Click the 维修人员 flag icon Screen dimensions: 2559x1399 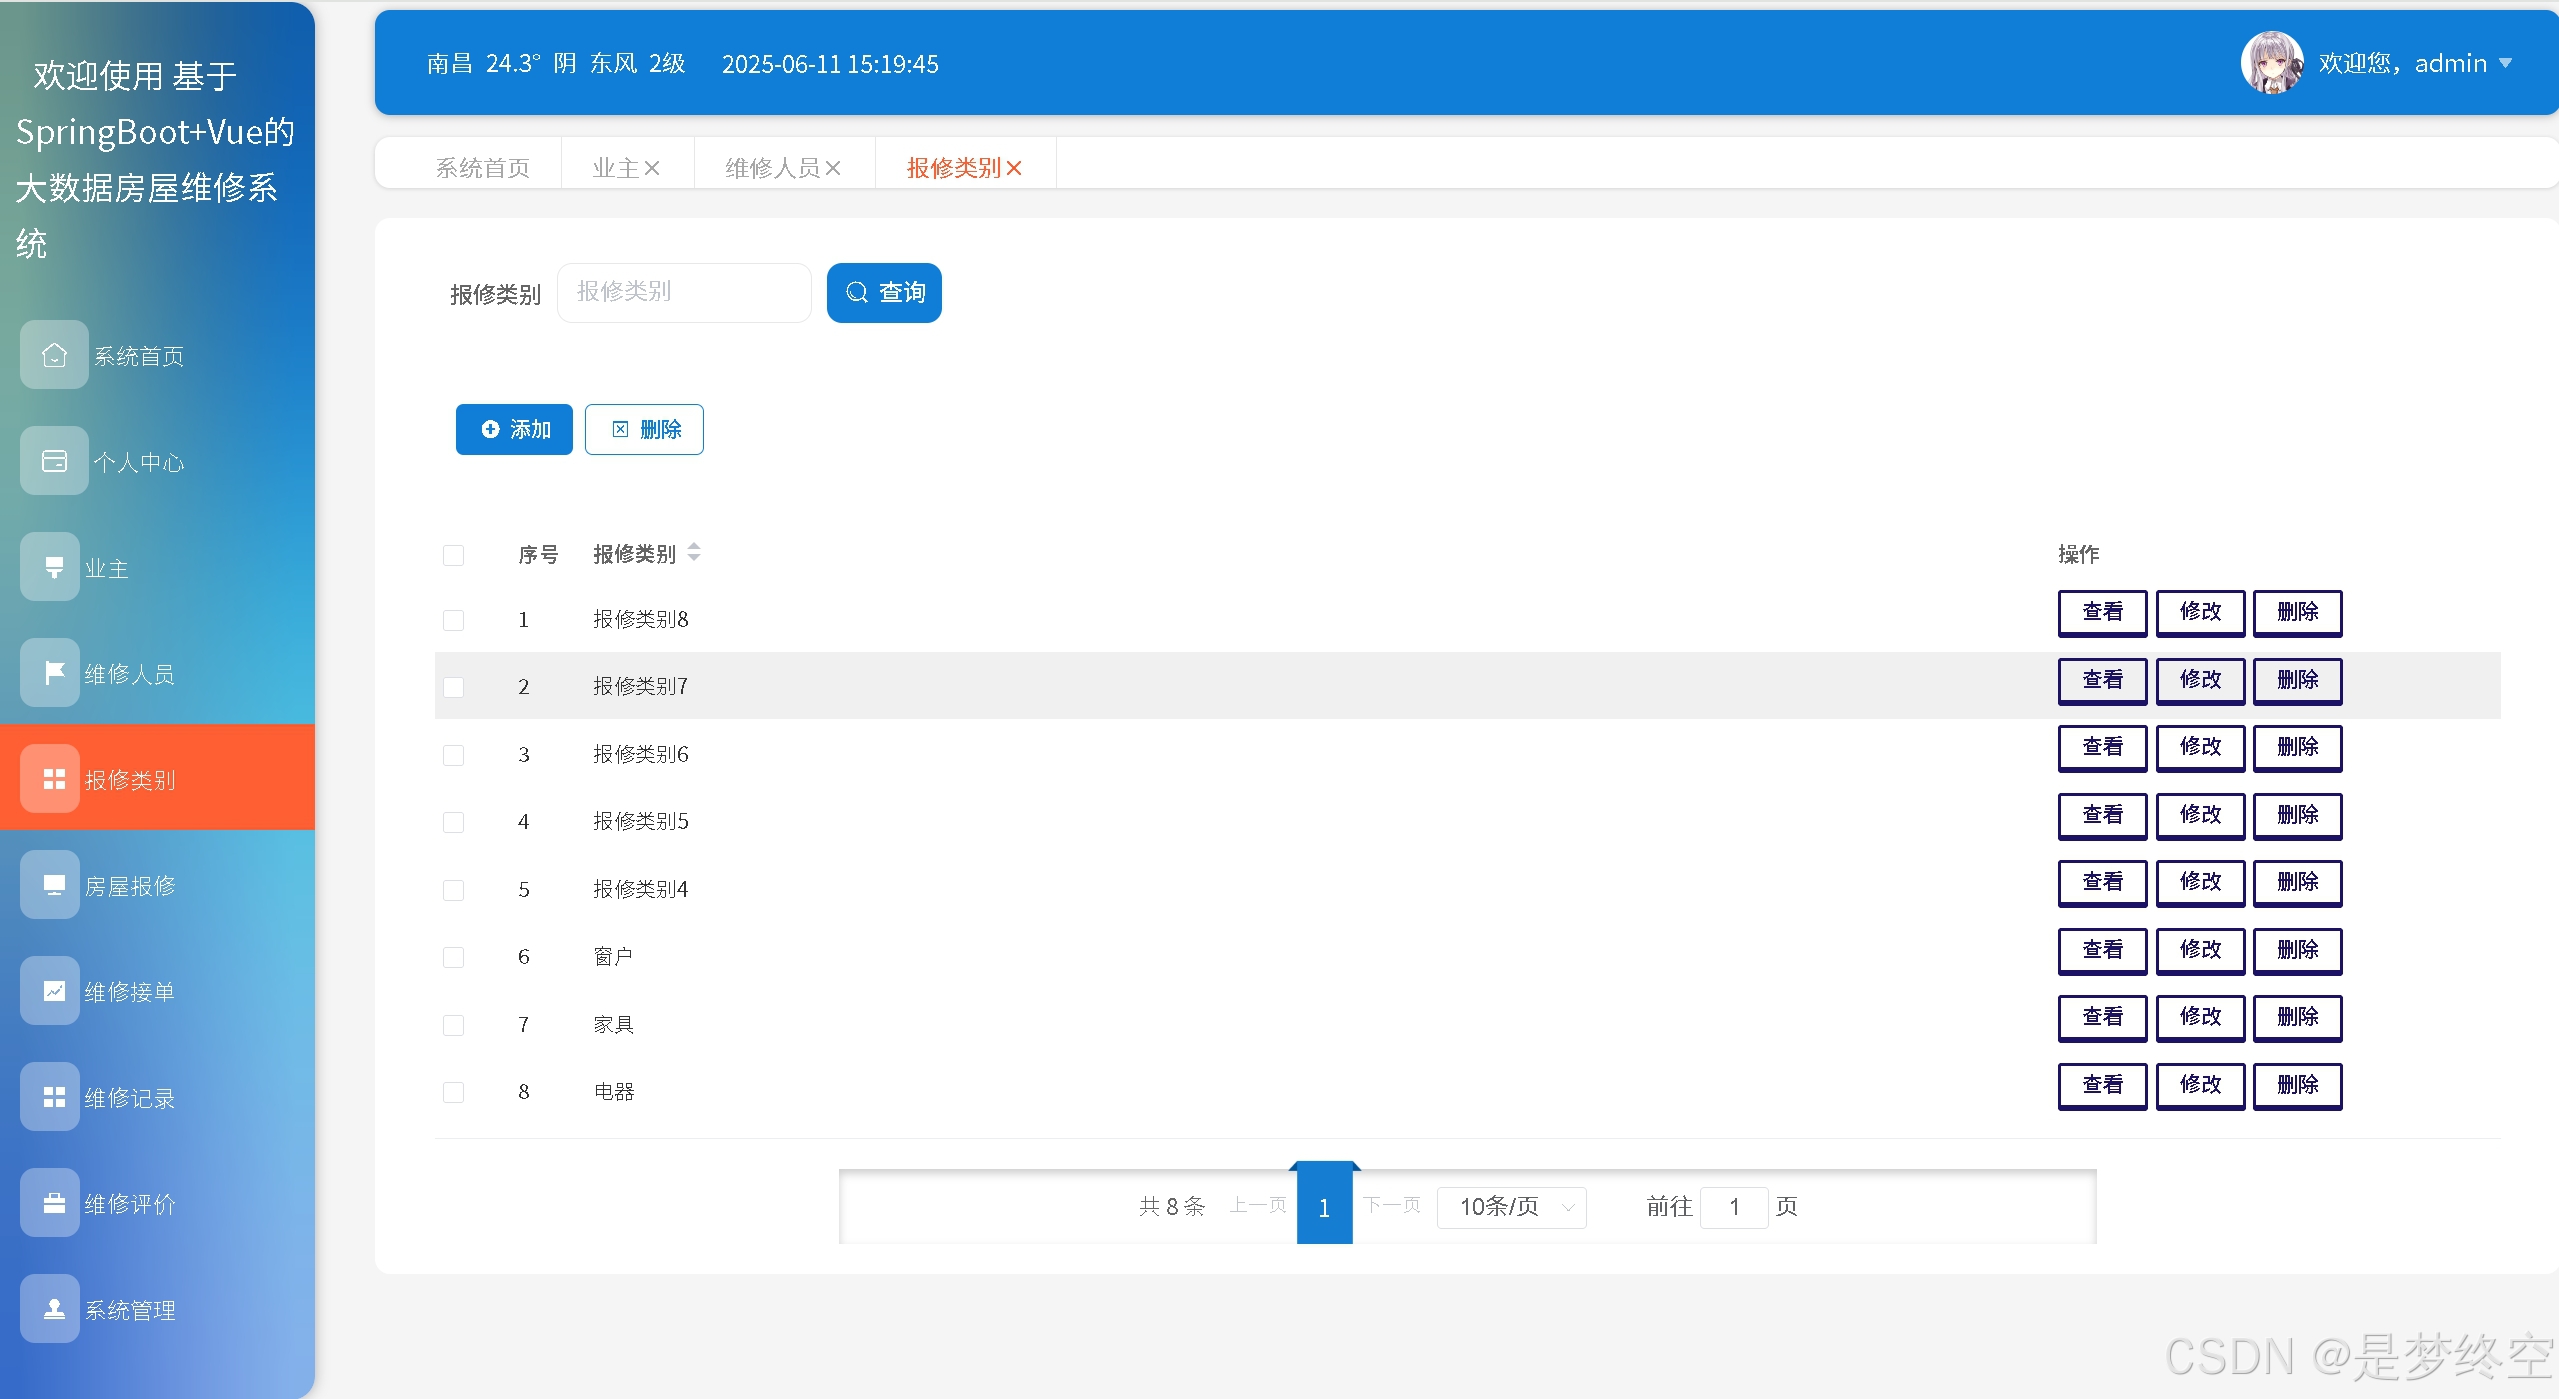[54, 673]
